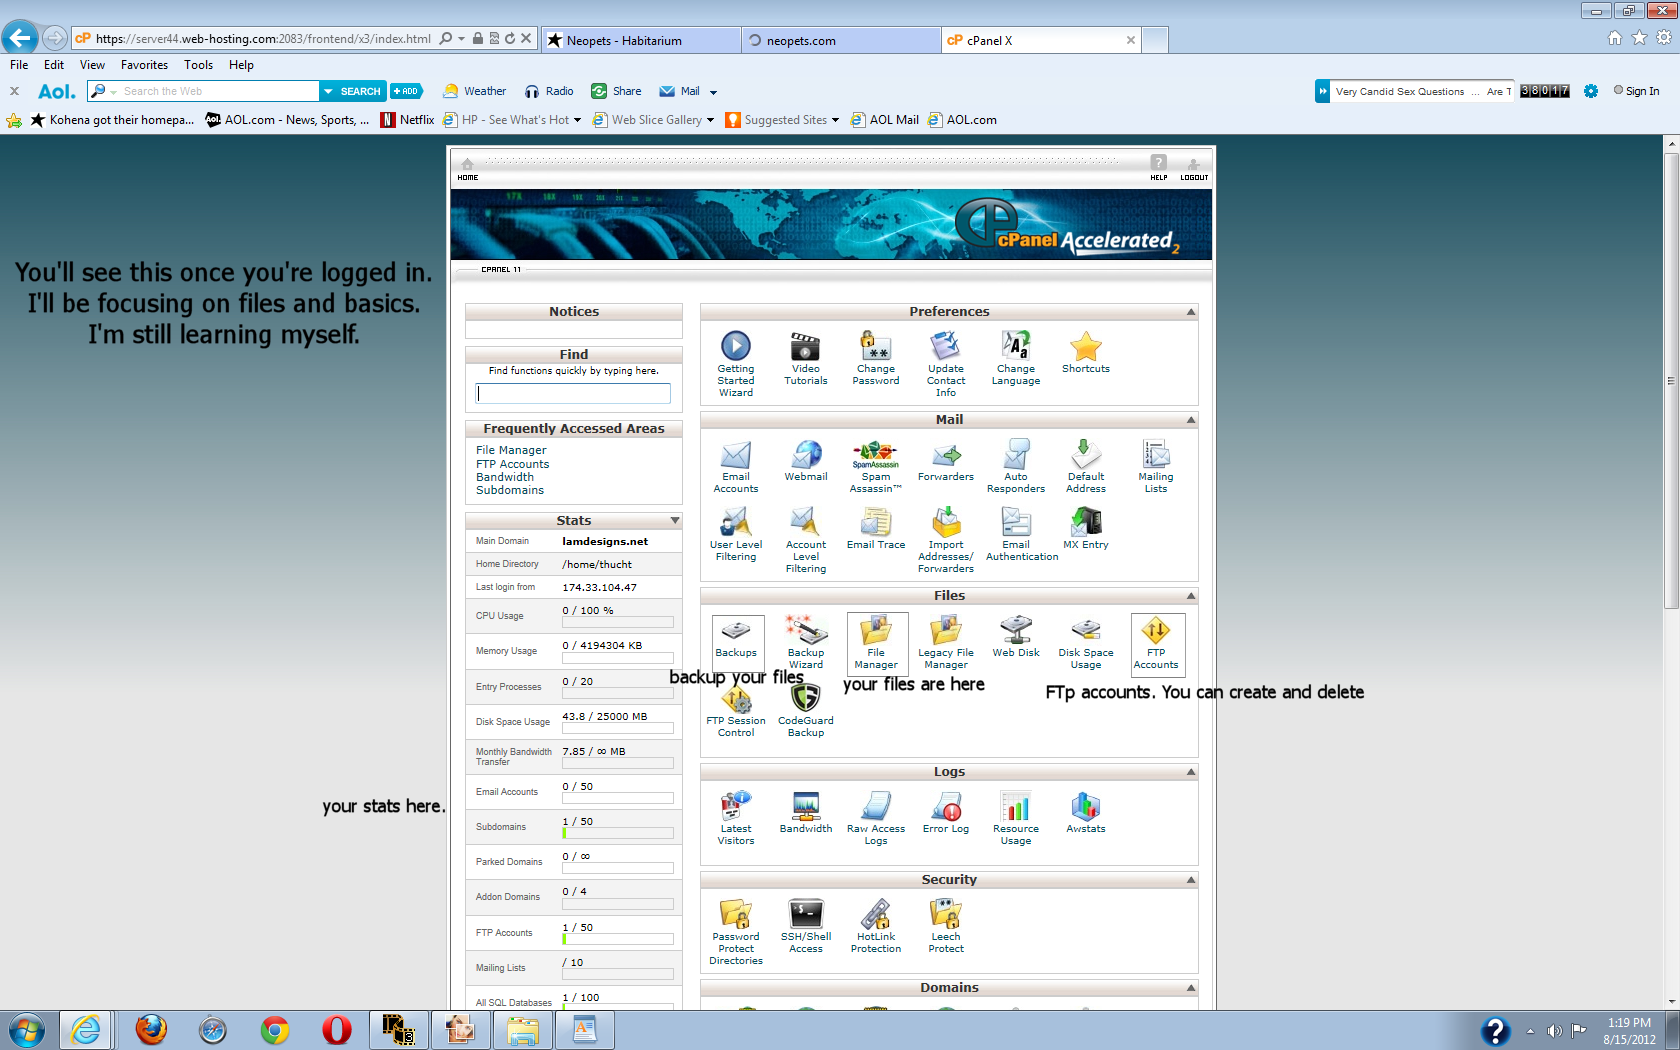Screen dimensions: 1680x1050
Task: Open the View menu
Action: [x=92, y=65]
